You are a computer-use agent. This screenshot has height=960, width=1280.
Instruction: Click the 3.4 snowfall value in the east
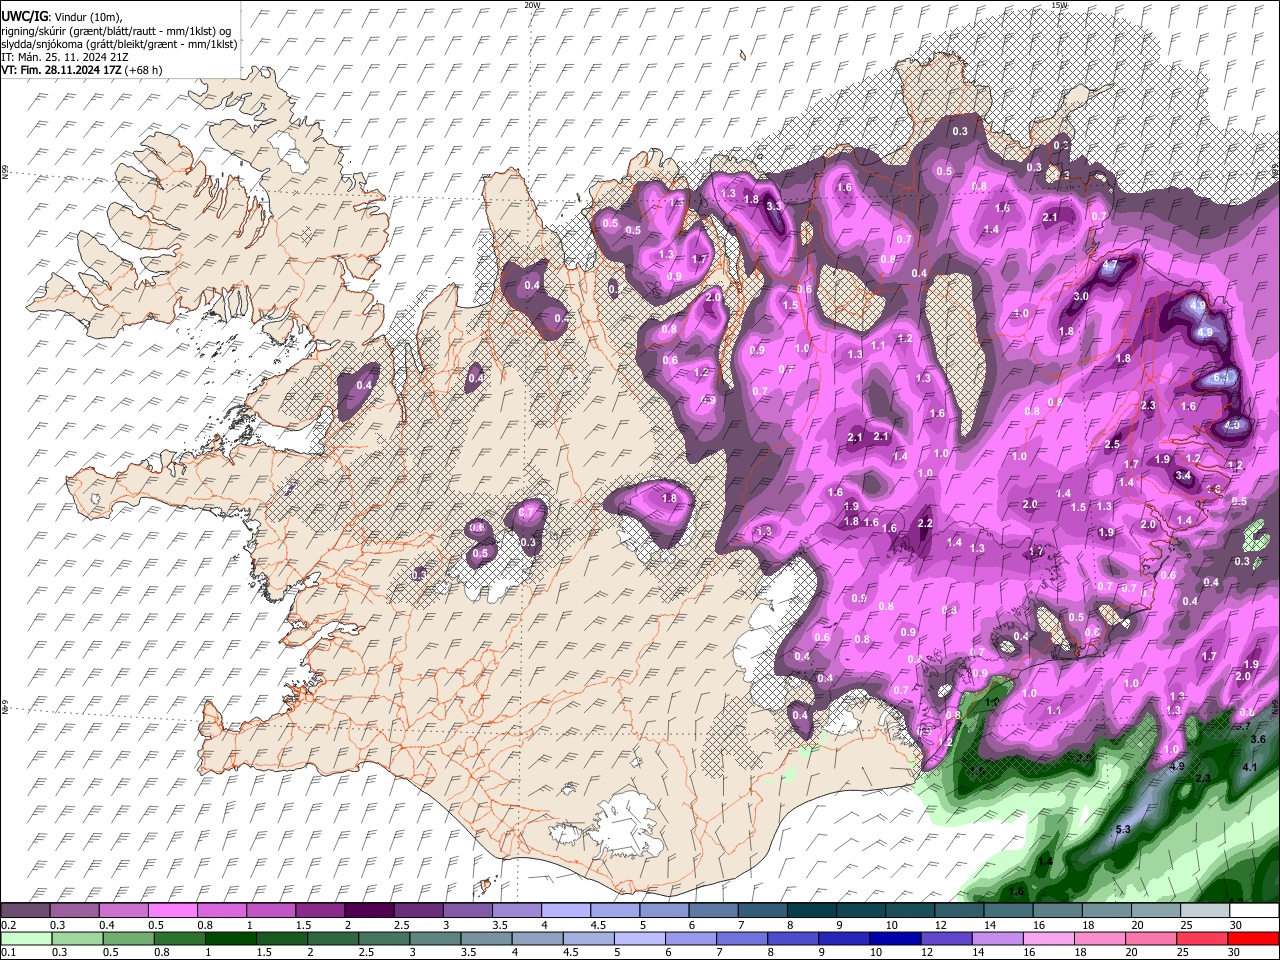click(1183, 476)
